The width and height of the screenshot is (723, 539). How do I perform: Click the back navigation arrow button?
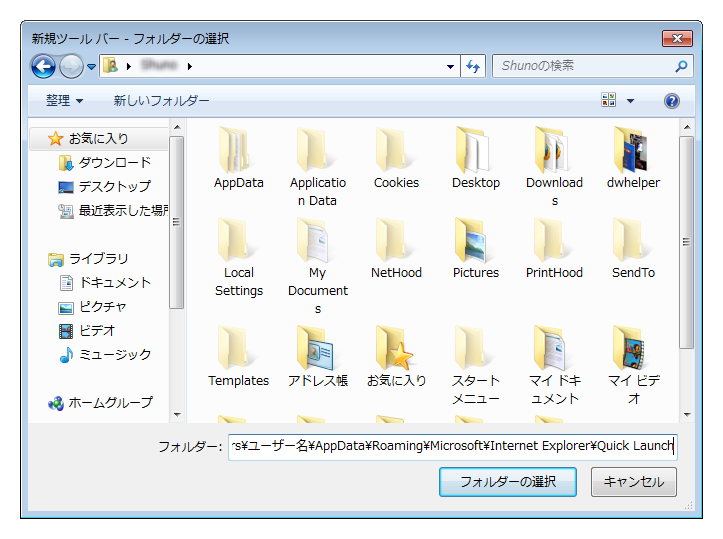click(43, 67)
